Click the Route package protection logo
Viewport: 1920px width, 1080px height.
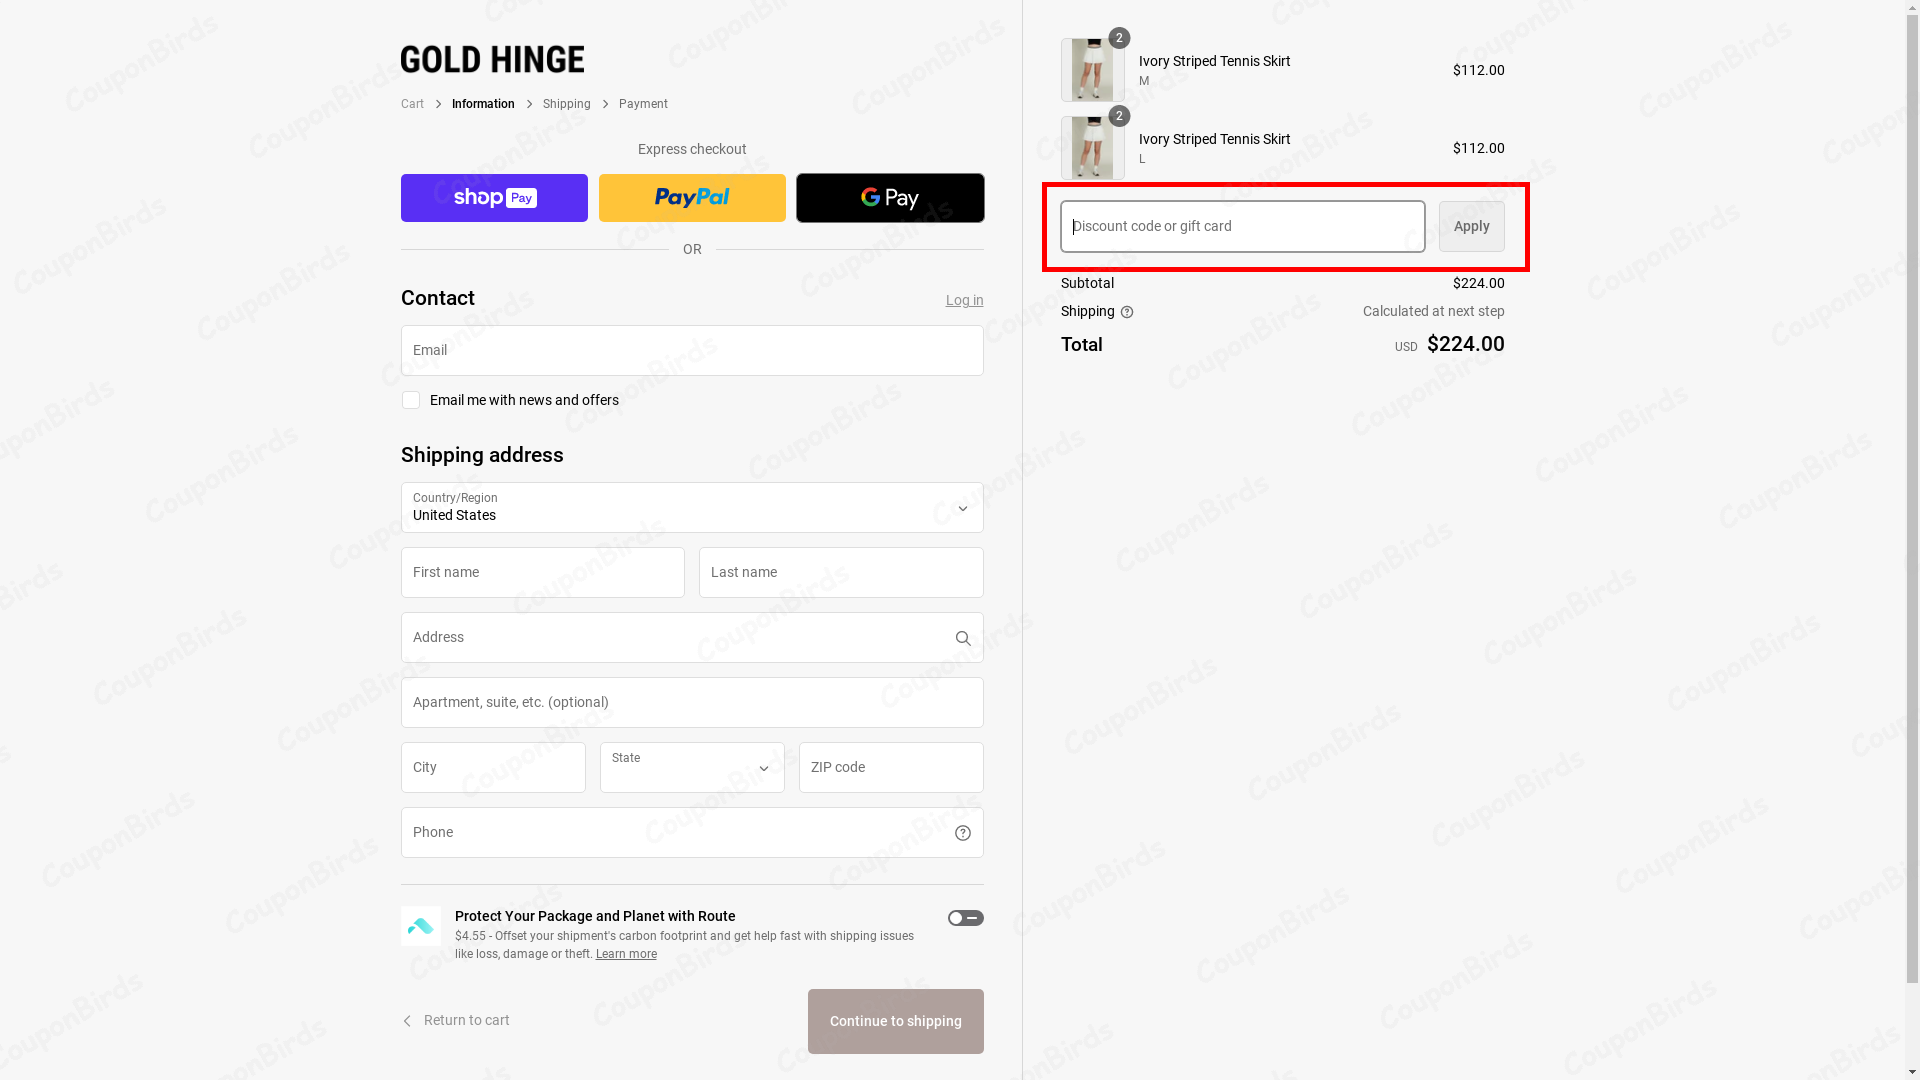click(420, 926)
